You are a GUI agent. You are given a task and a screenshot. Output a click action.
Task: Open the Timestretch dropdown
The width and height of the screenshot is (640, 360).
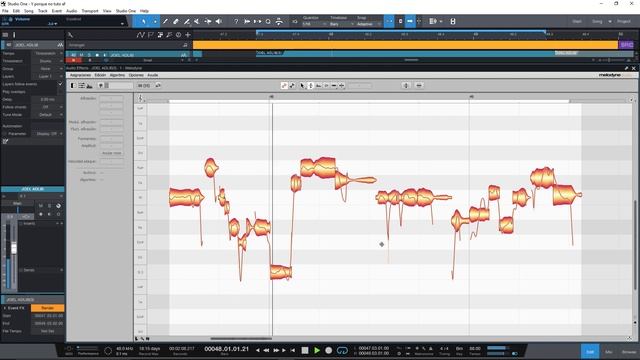click(x=48, y=61)
